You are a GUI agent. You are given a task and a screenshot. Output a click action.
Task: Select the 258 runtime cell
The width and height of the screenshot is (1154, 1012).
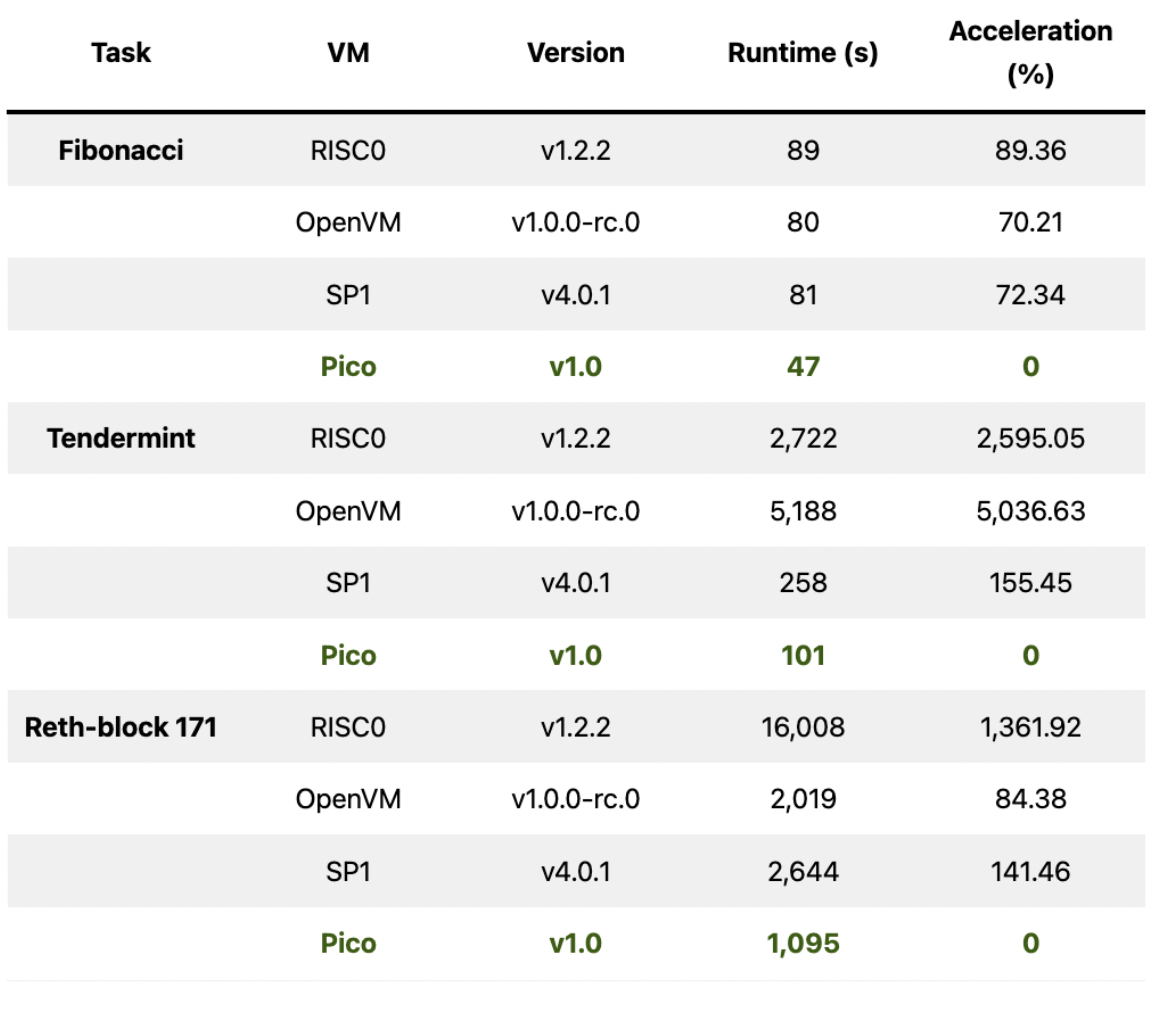[x=802, y=583]
